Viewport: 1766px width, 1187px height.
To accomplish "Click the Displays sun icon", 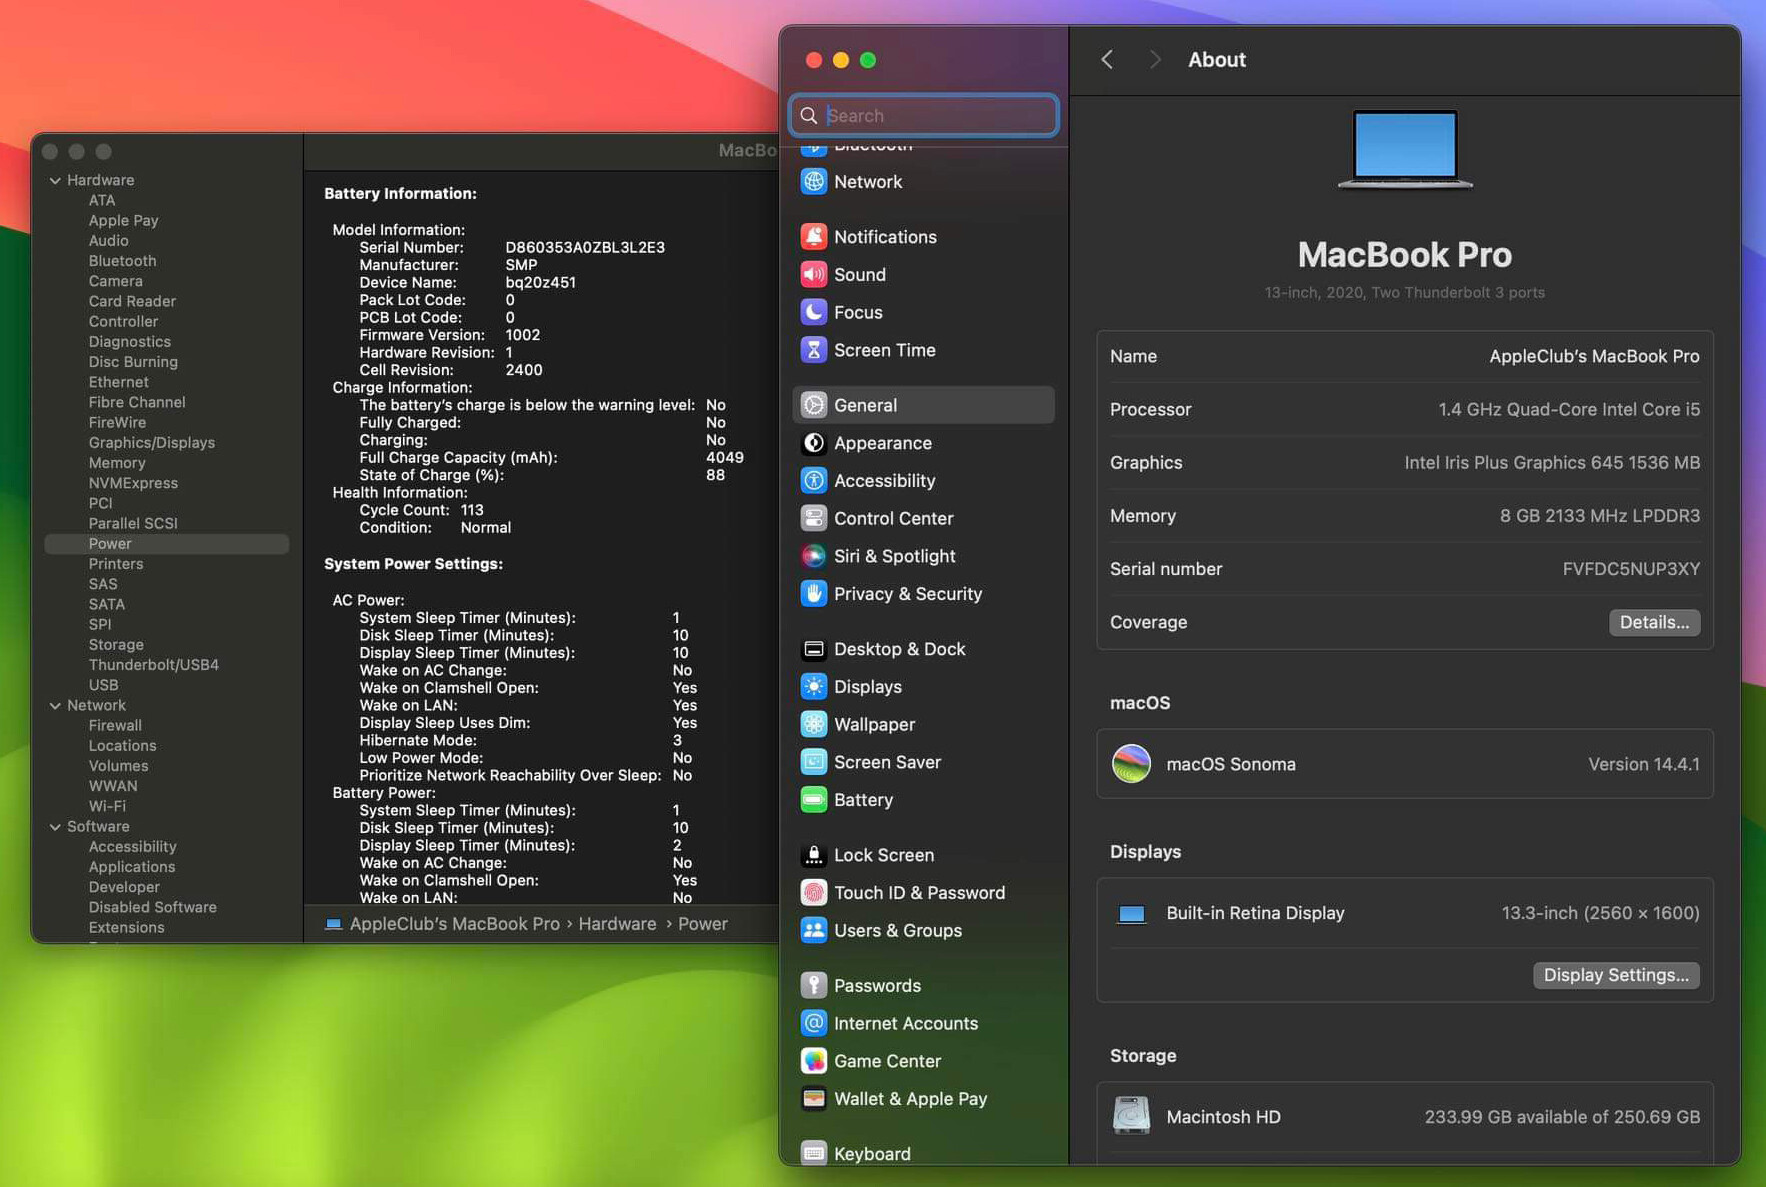I will 814,687.
